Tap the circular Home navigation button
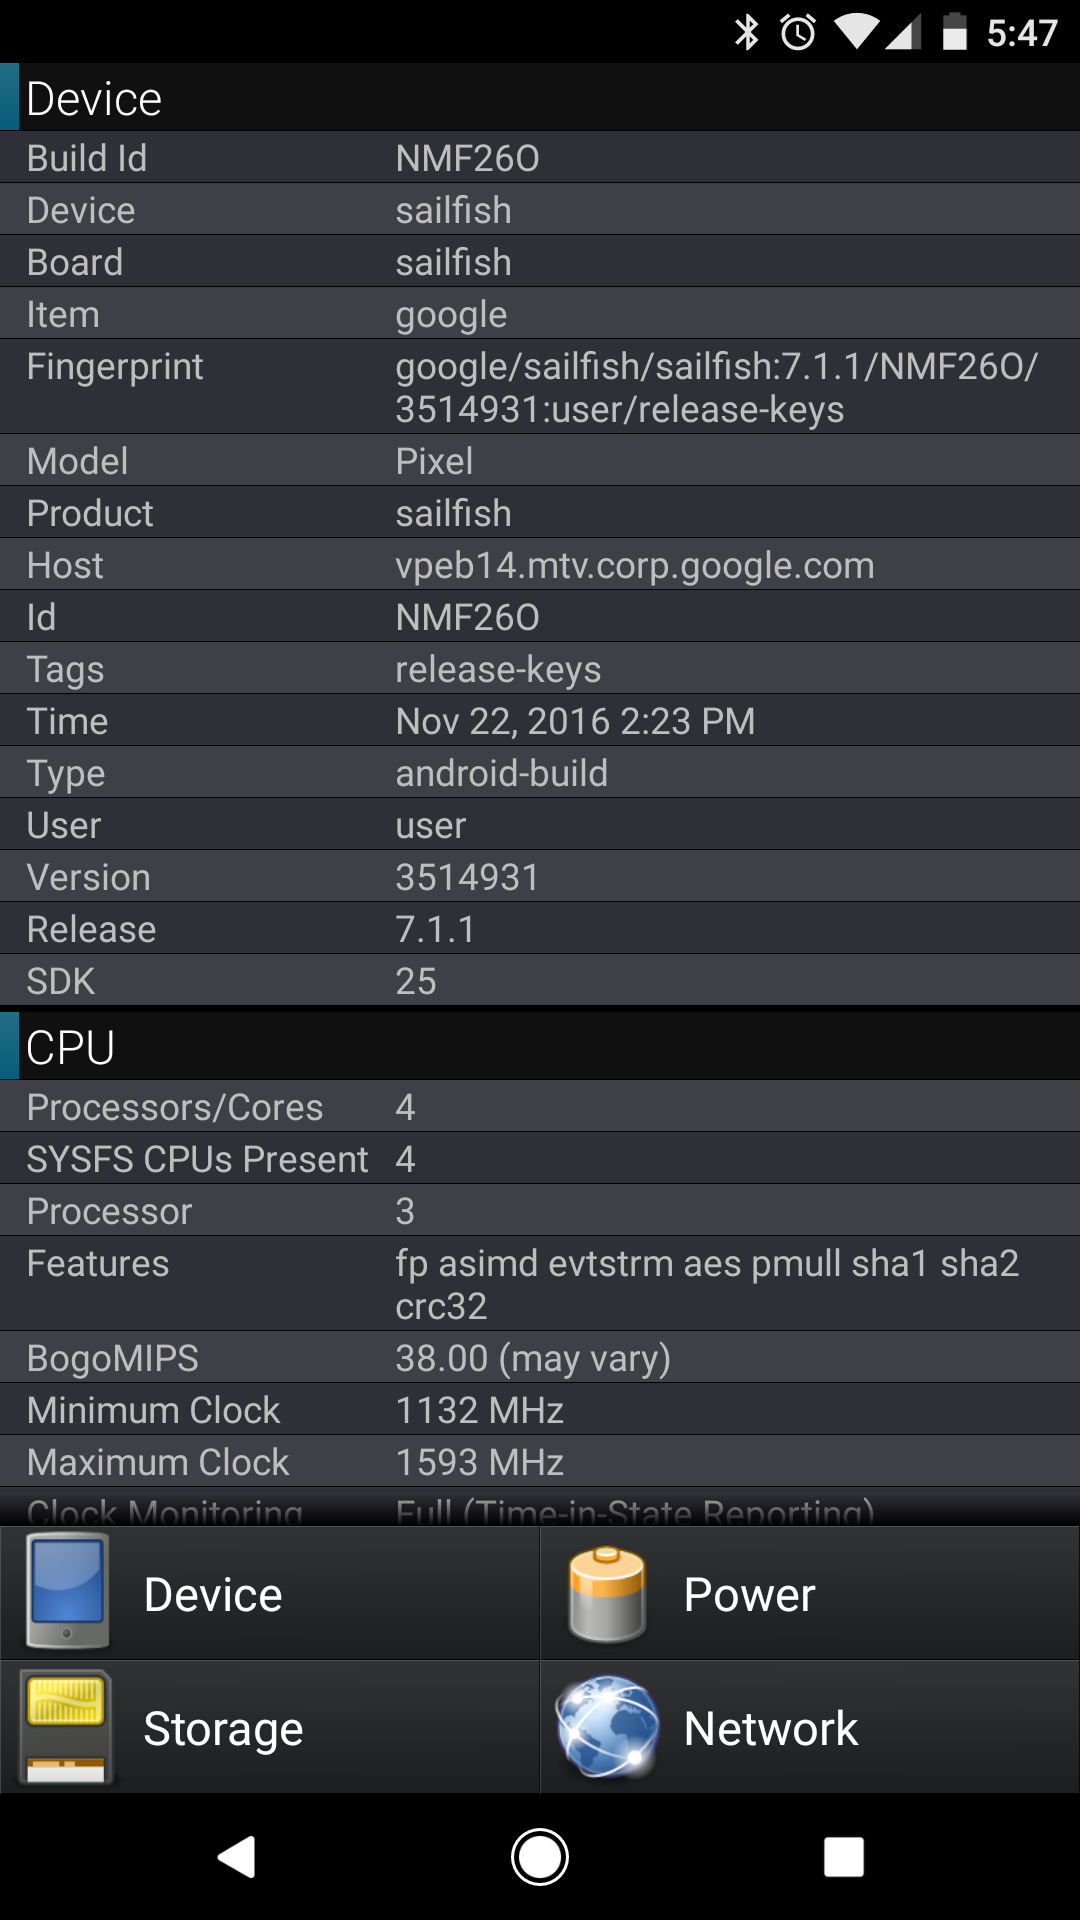Image resolution: width=1080 pixels, height=1920 pixels. pos(540,1857)
